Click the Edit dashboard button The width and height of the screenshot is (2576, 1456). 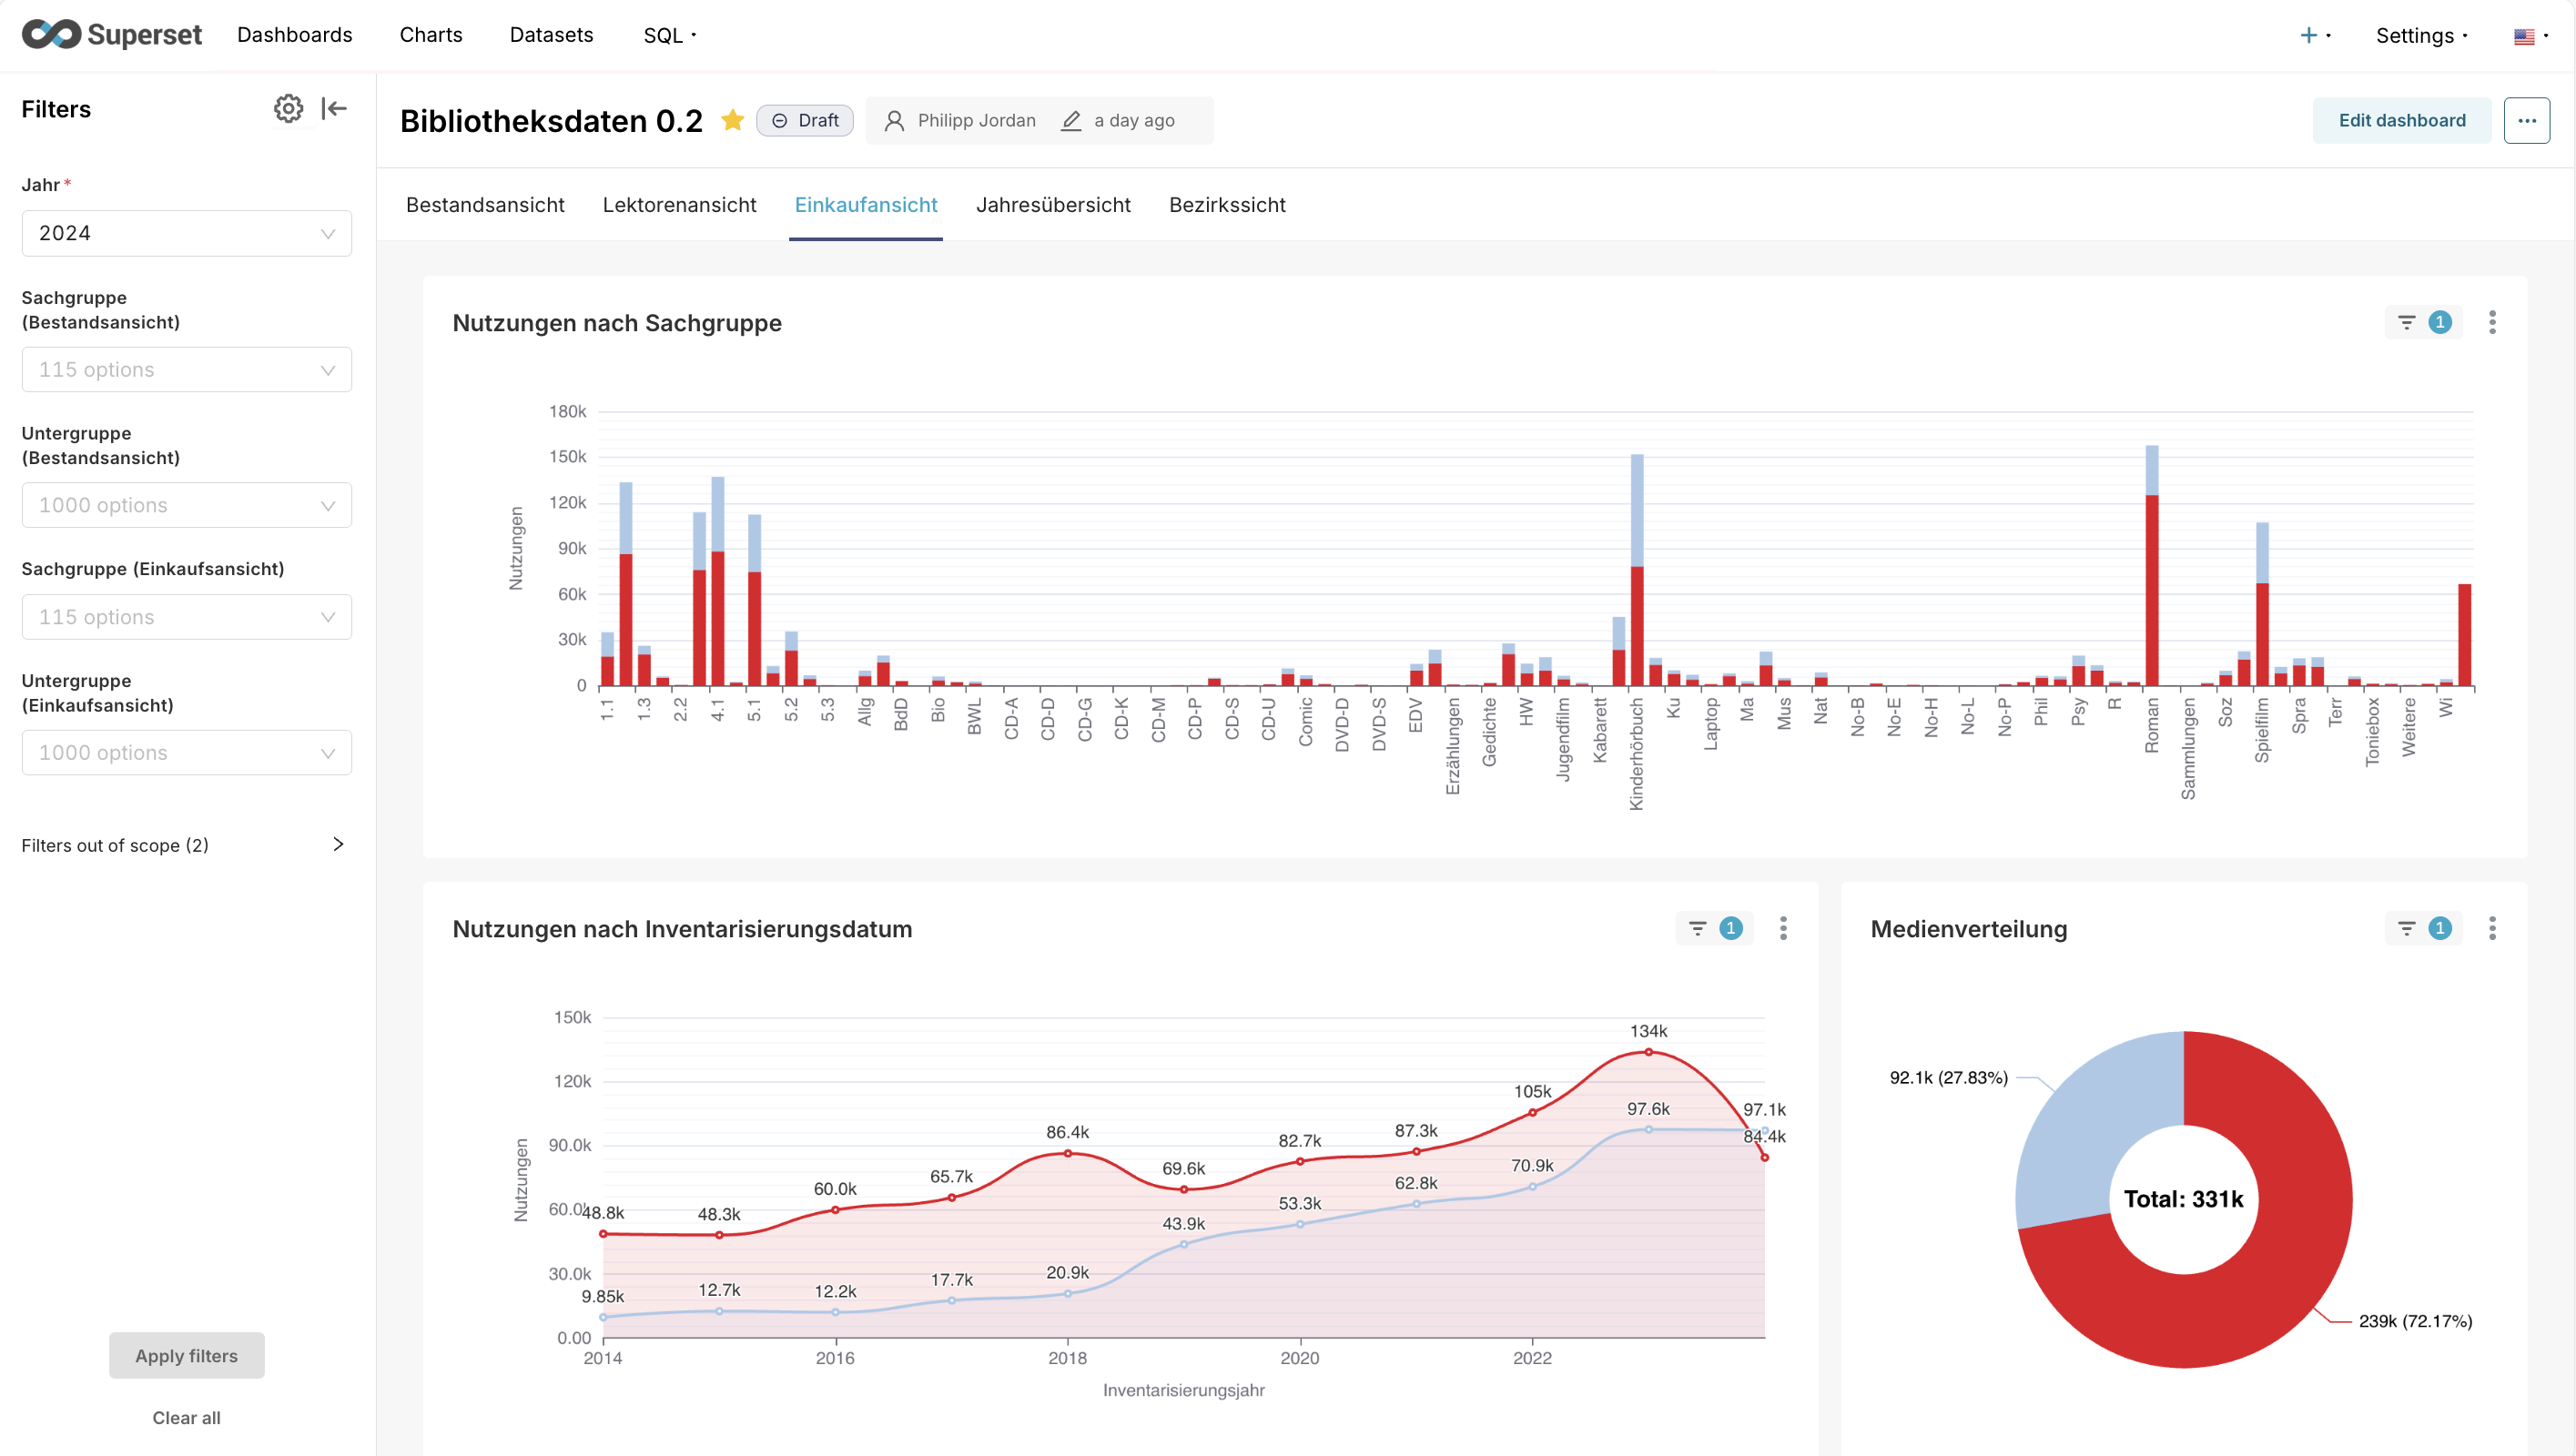(2402, 119)
